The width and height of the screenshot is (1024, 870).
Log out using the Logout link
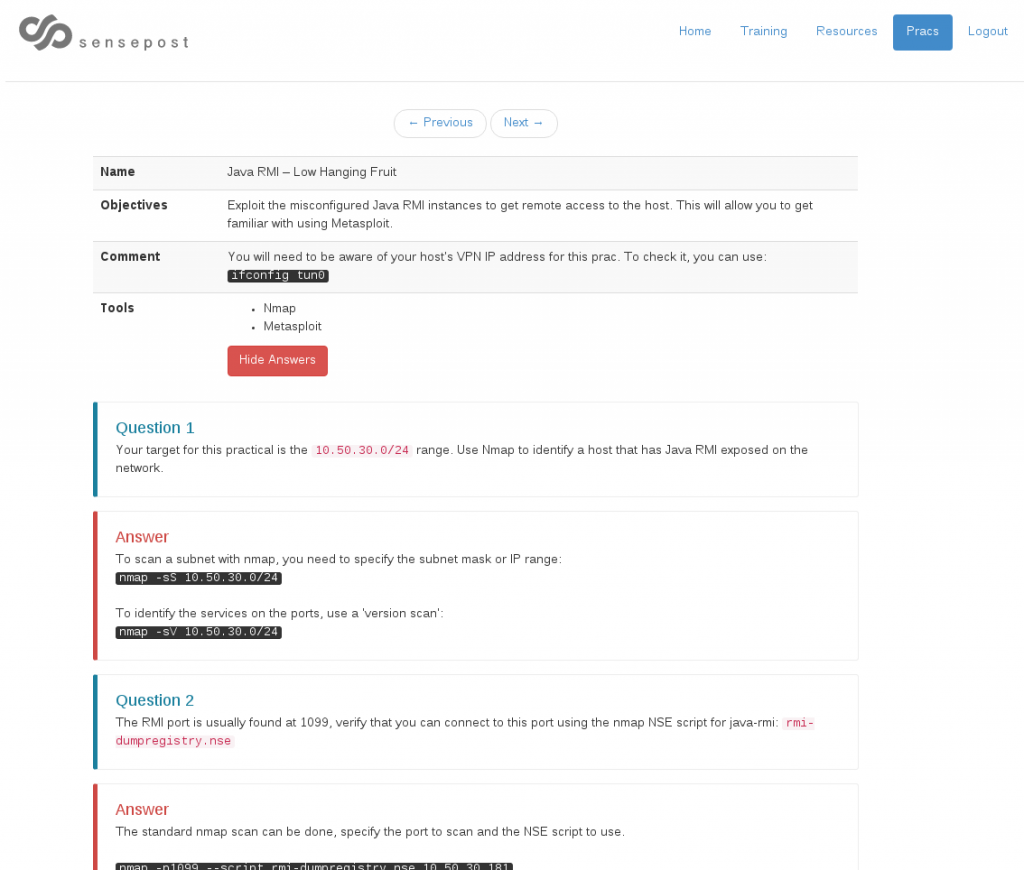(x=987, y=32)
